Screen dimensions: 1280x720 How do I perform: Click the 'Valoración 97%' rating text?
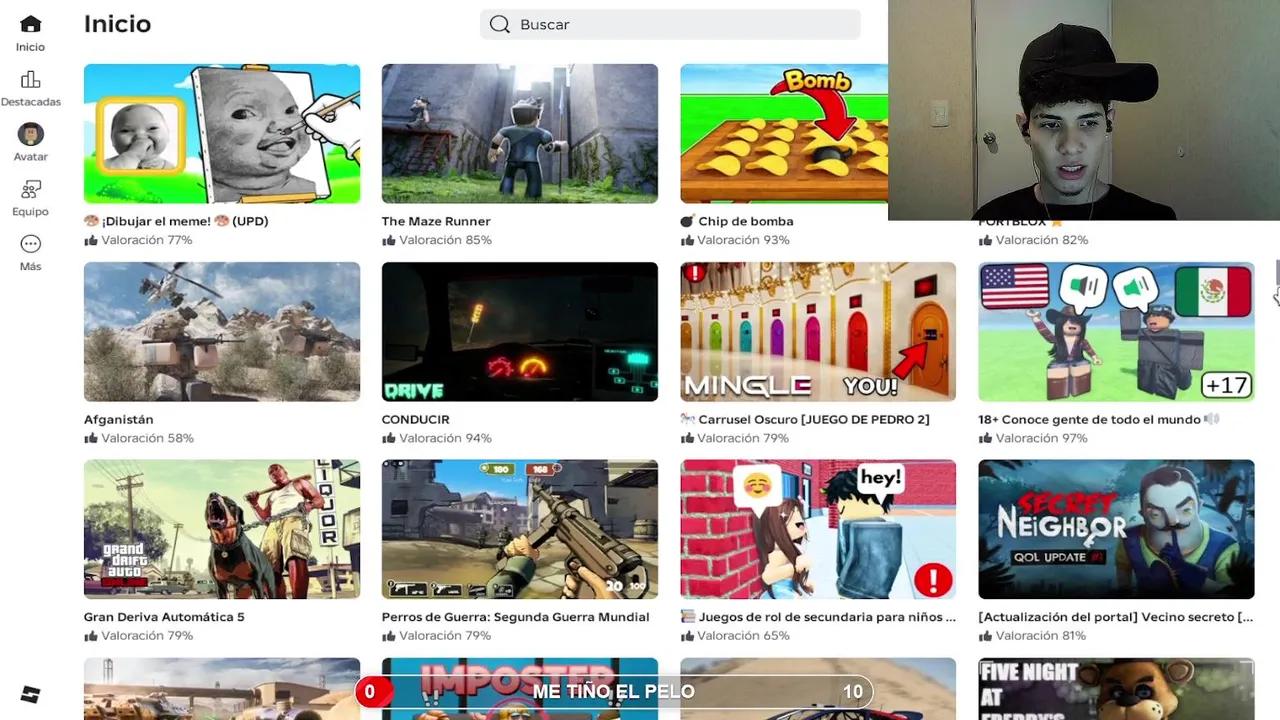(x=1042, y=438)
